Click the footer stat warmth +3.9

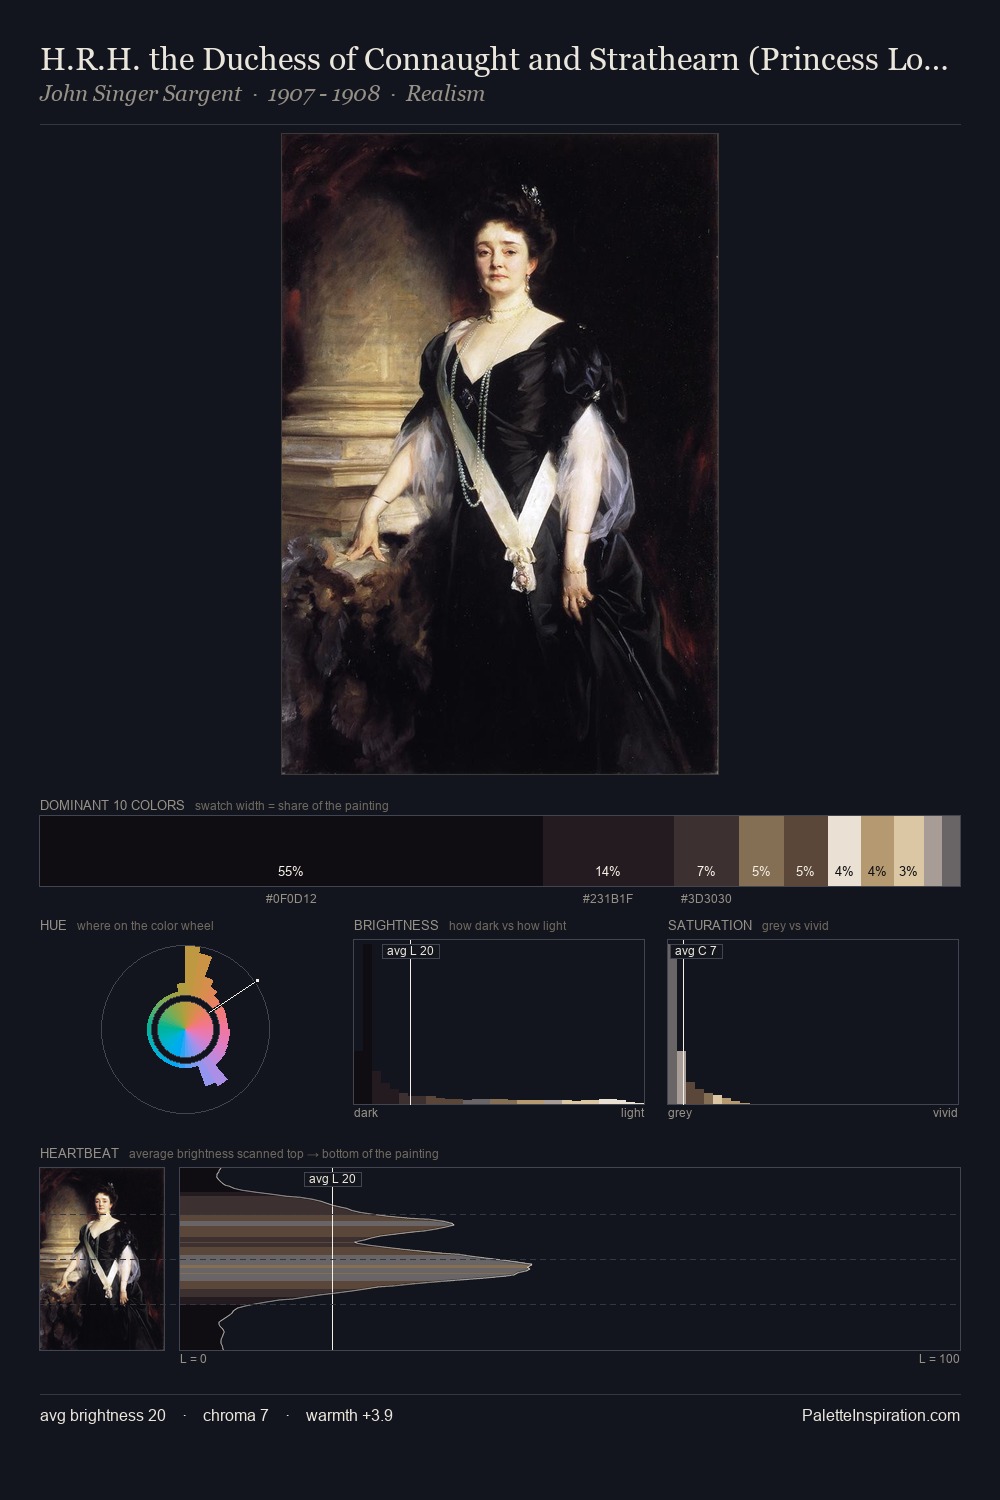(349, 1415)
